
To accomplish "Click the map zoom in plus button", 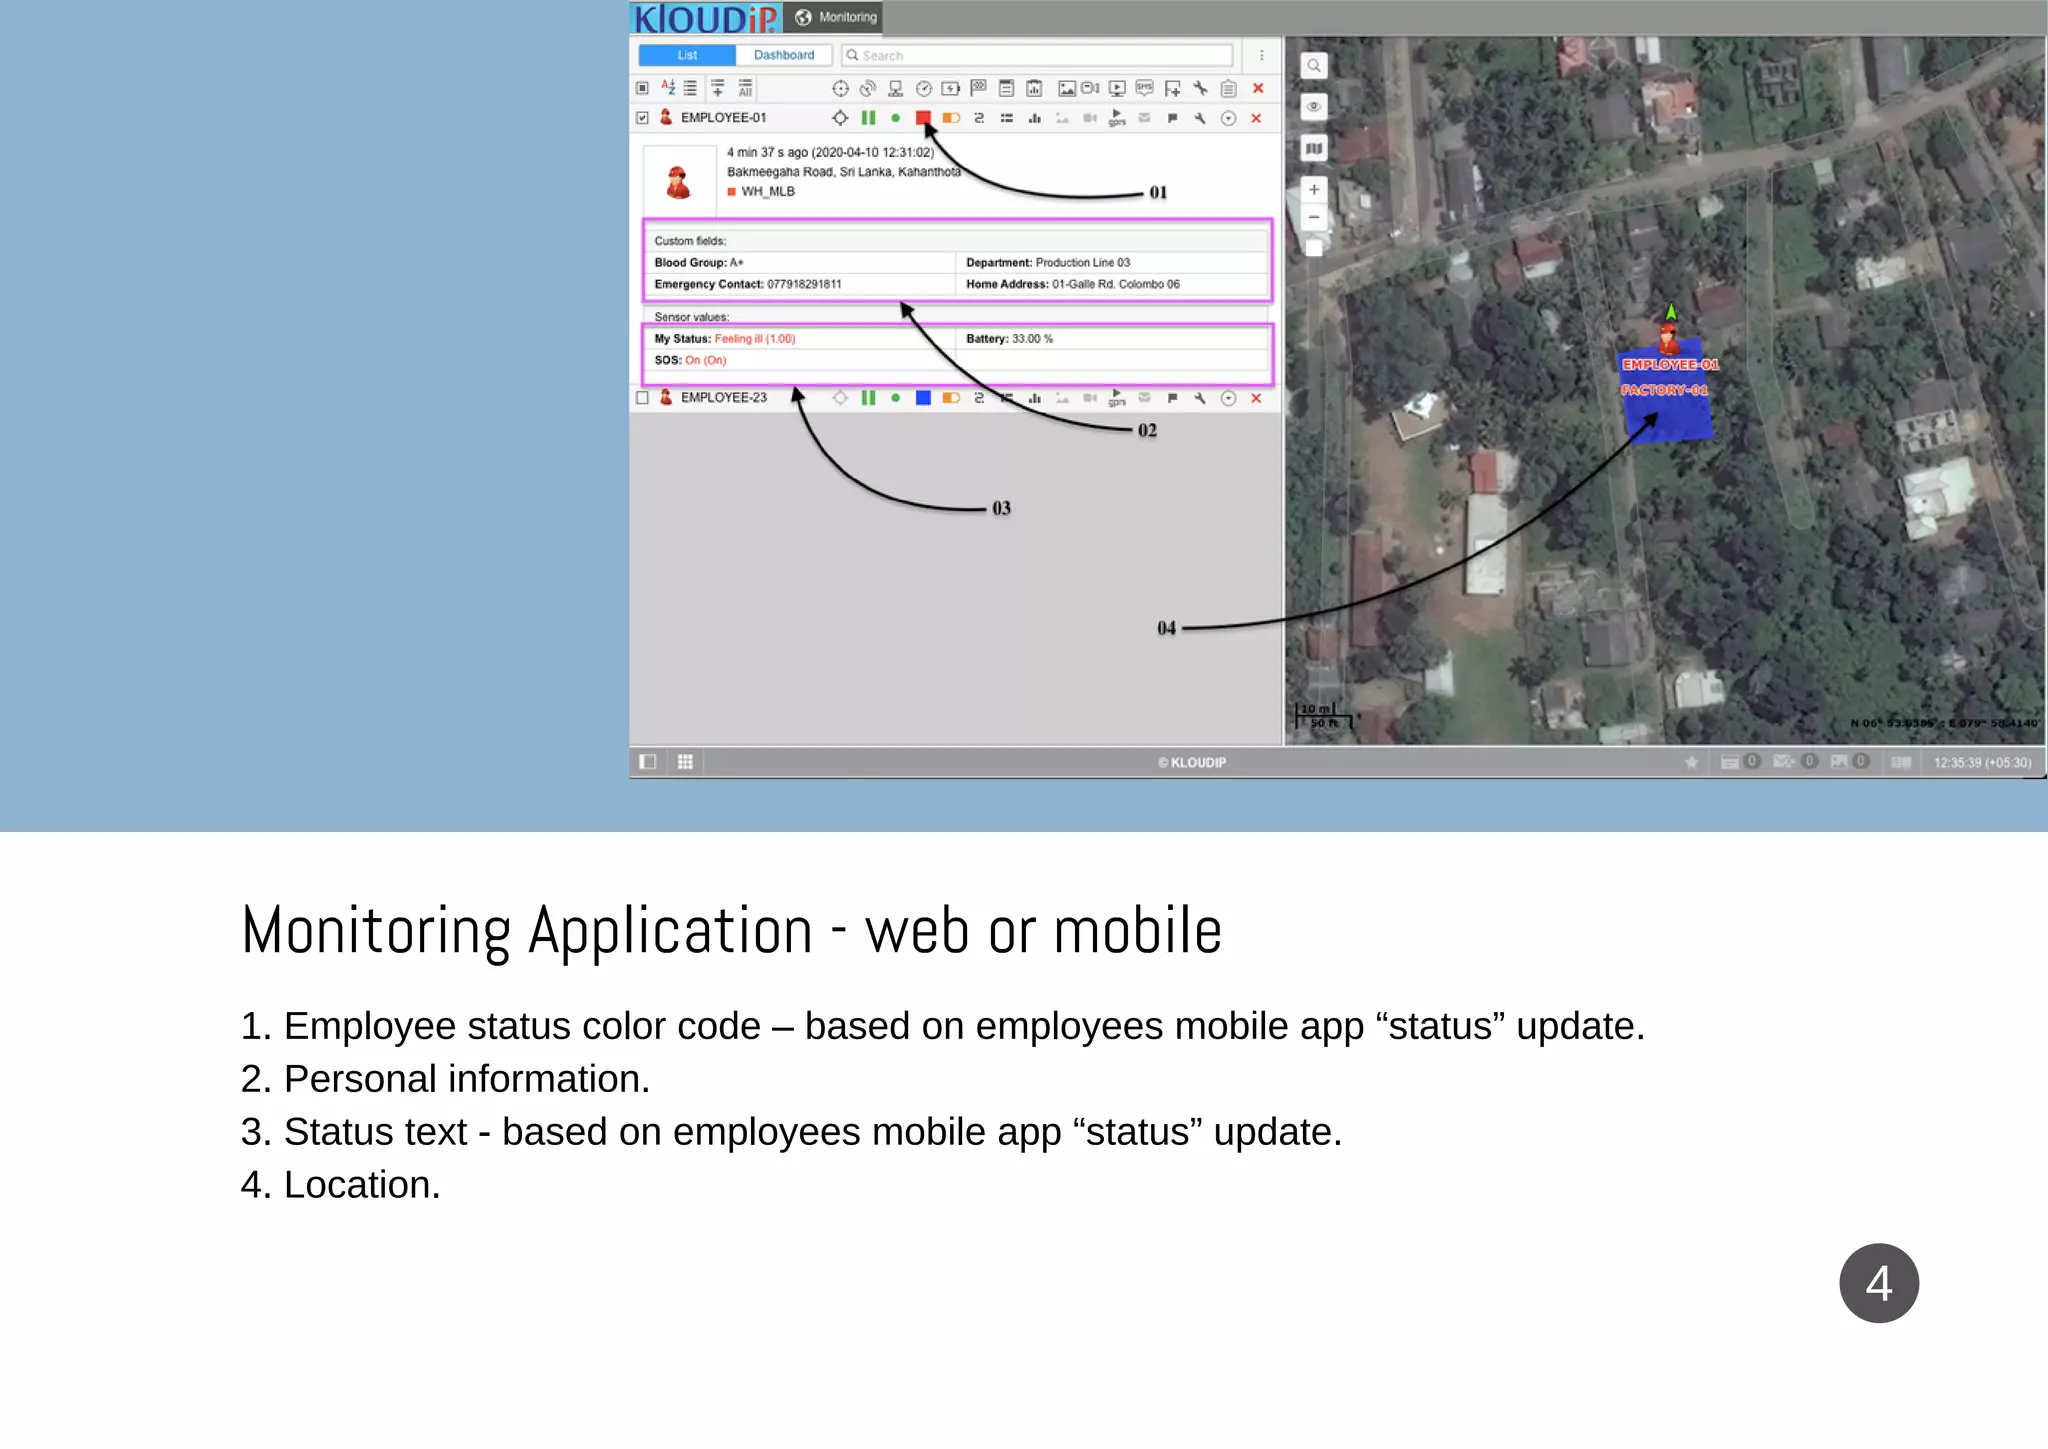I will 1314,189.
